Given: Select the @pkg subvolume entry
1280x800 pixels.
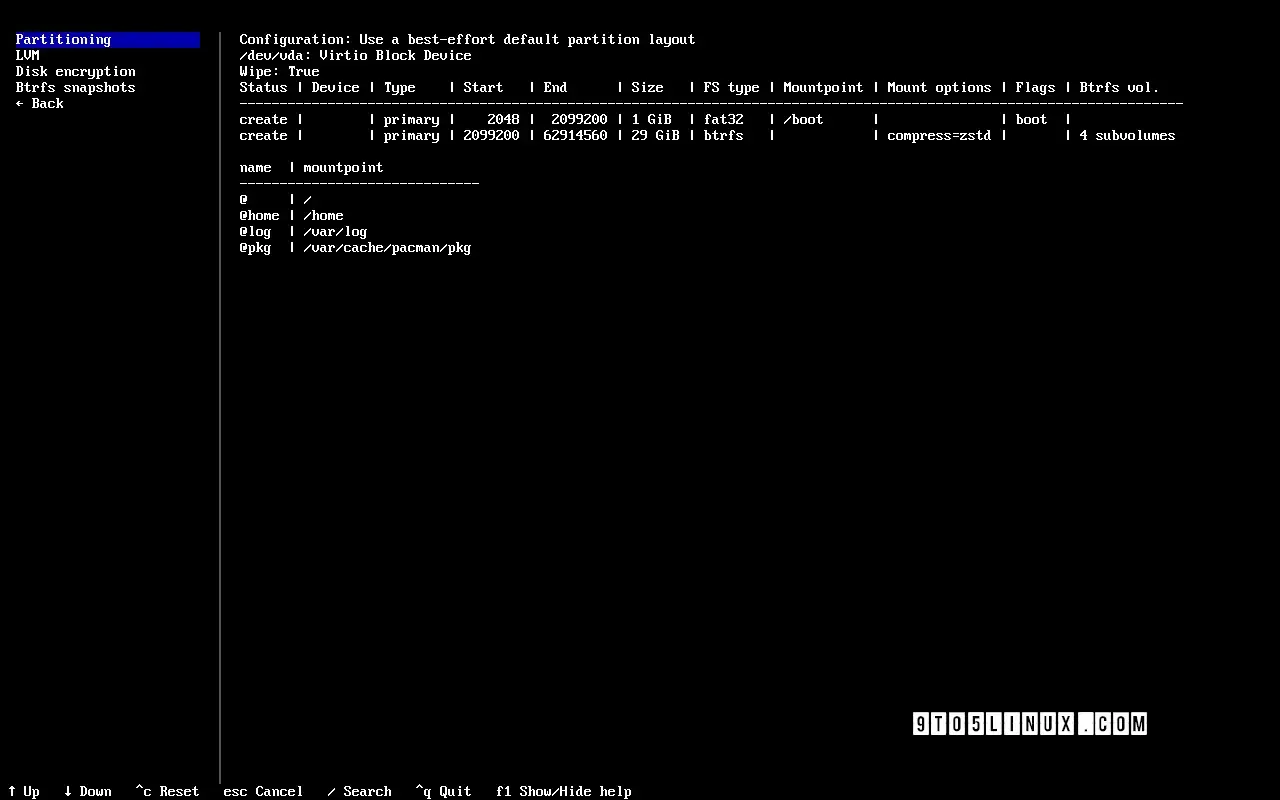Looking at the screenshot, I should pos(355,248).
